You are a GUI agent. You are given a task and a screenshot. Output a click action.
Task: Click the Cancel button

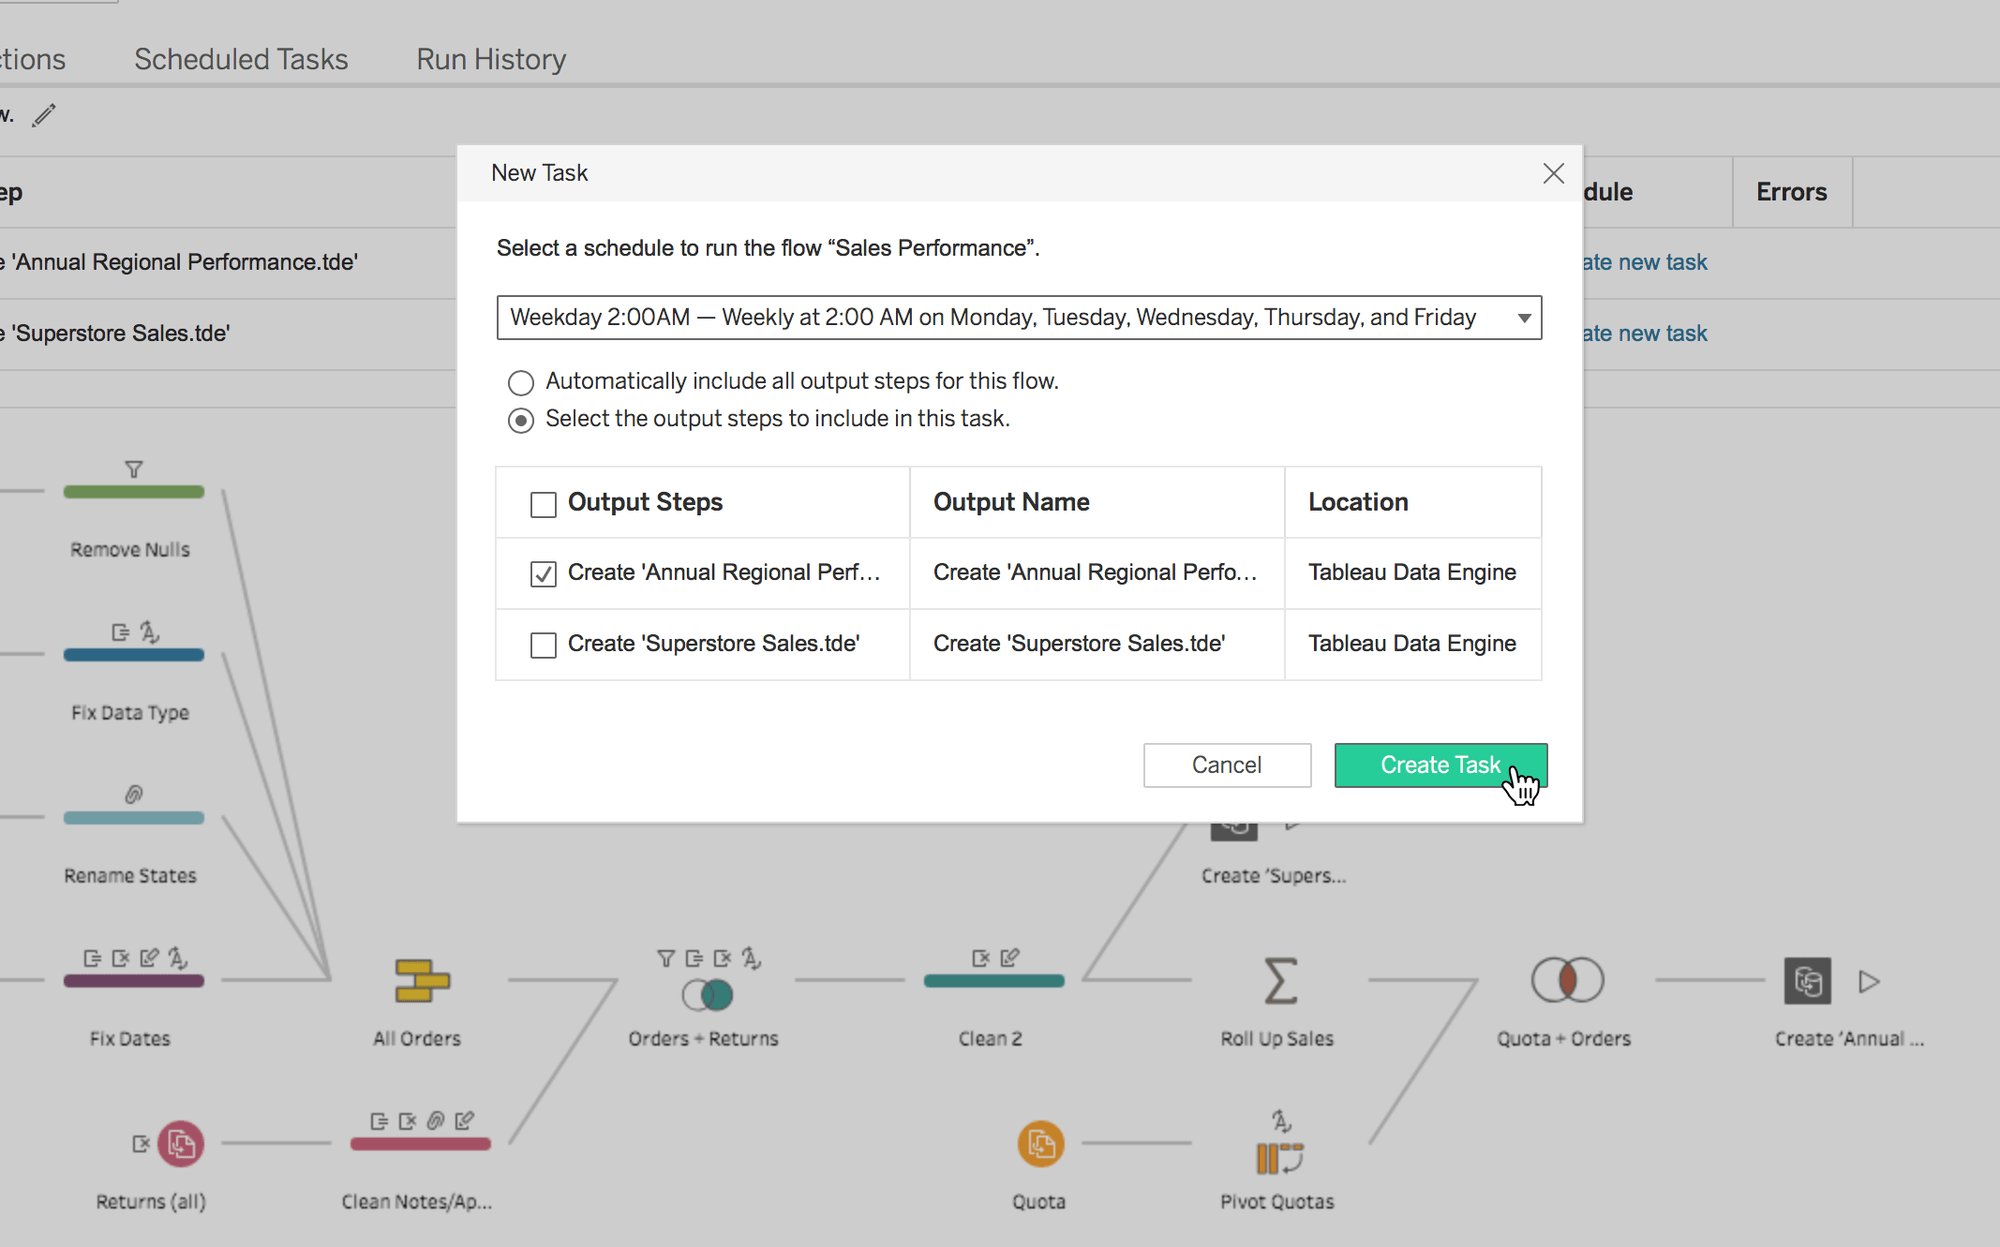tap(1226, 765)
